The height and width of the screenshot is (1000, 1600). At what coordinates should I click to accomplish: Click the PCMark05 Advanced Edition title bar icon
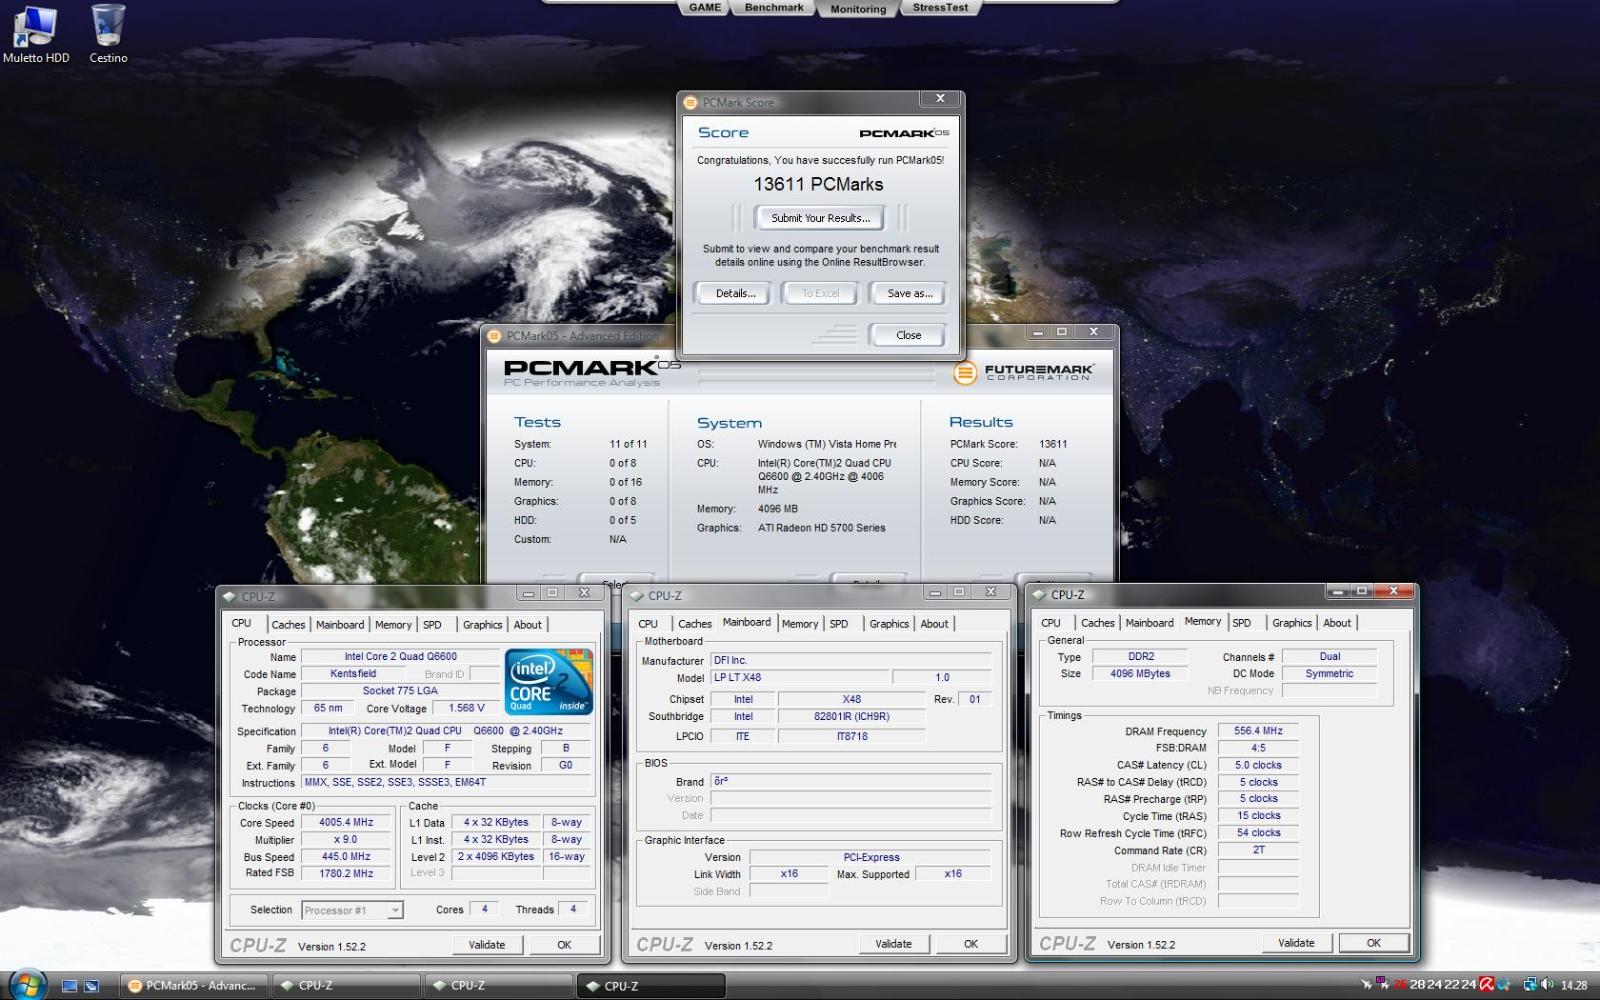(x=494, y=336)
